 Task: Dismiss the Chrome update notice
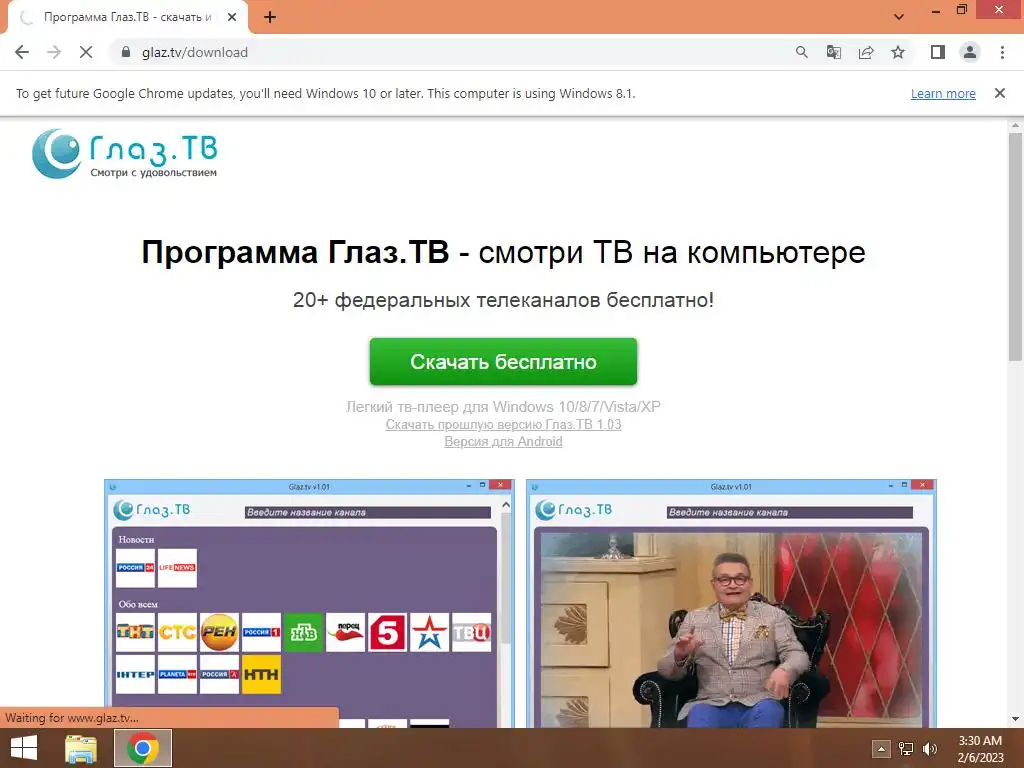click(x=1000, y=93)
